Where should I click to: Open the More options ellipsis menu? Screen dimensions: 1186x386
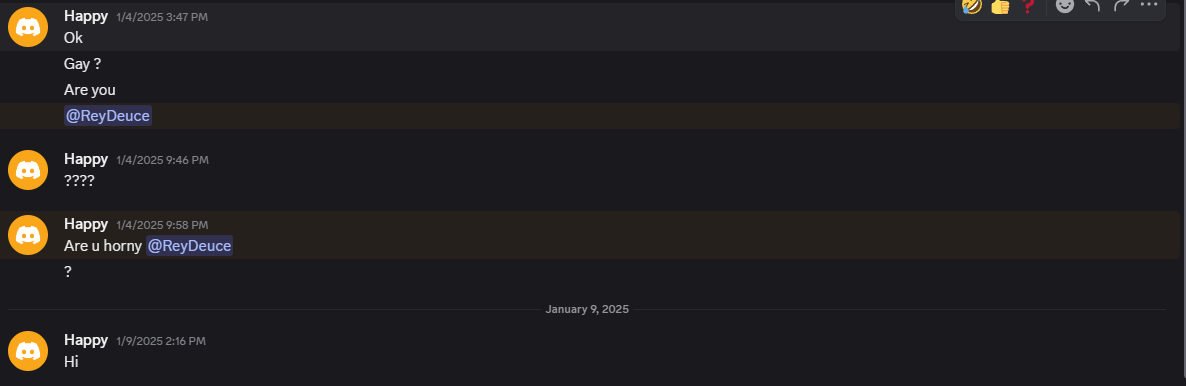point(1149,5)
